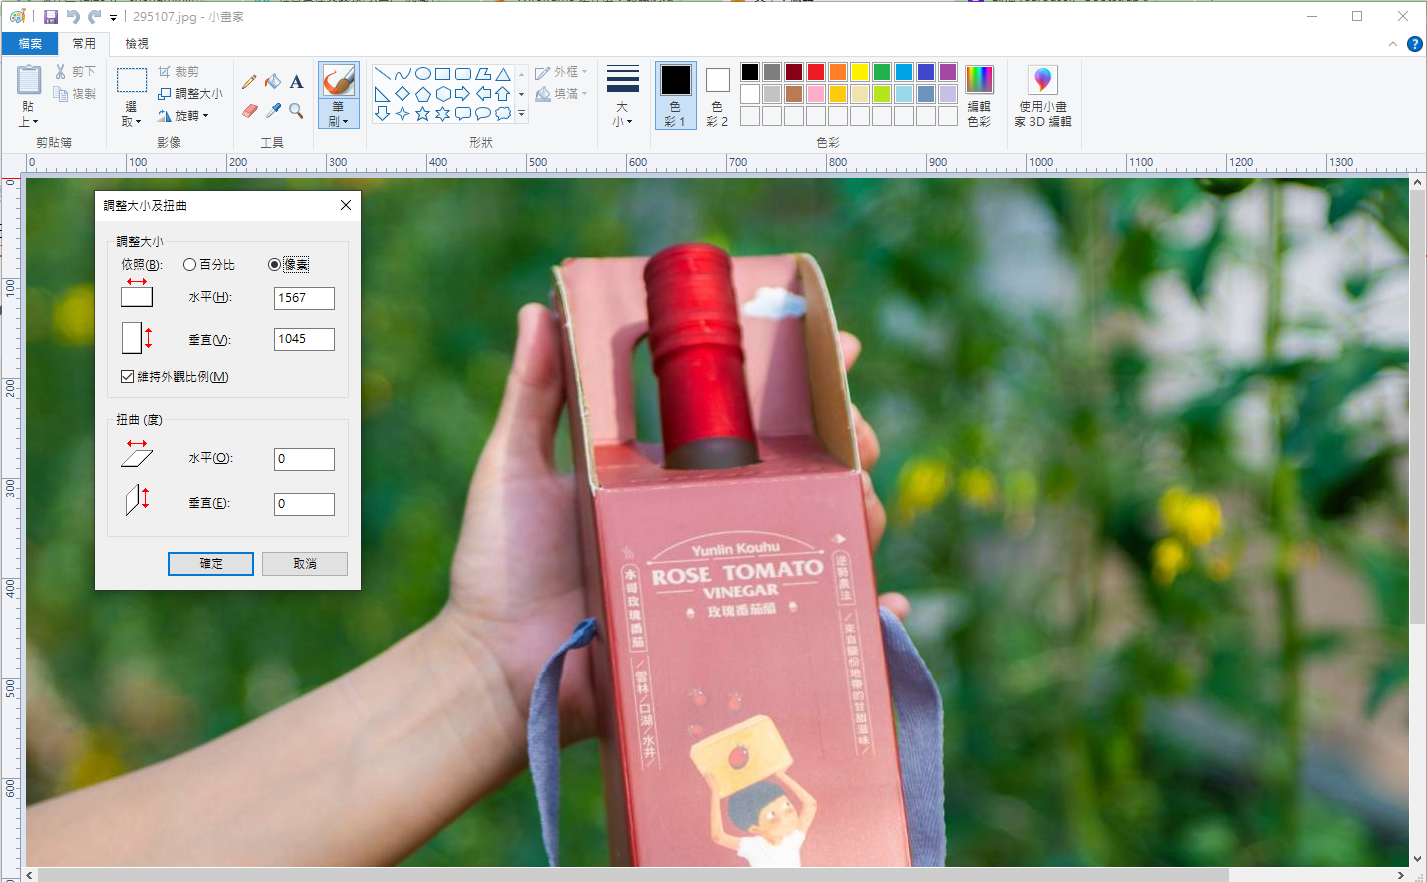
Task: Click the Cancel (取消) button in dialog
Action: pos(305,564)
